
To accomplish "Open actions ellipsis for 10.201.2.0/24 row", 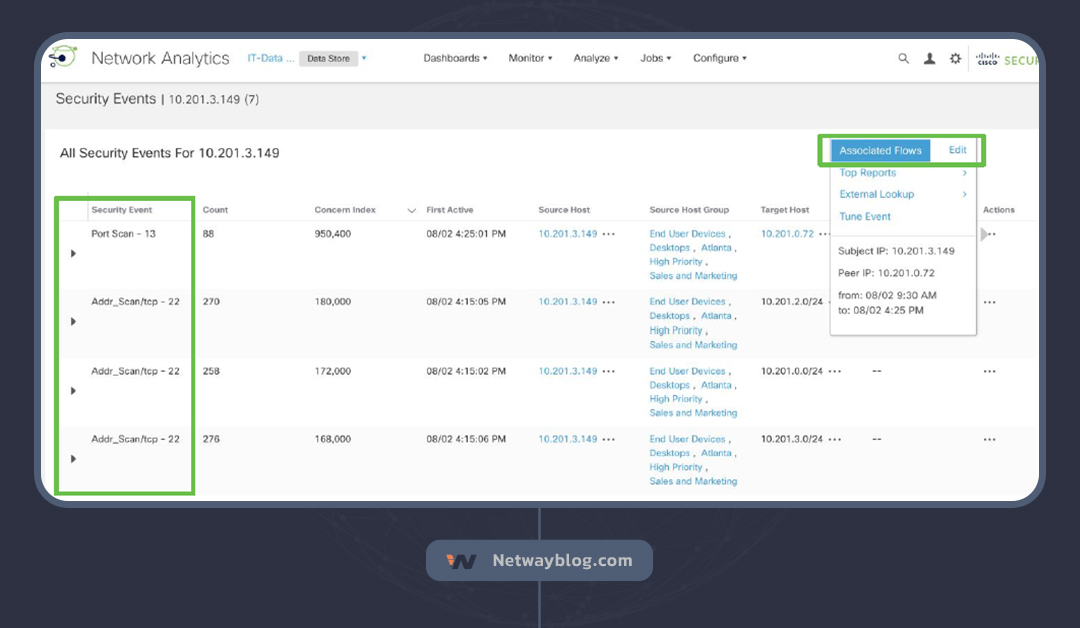I will pos(989,302).
